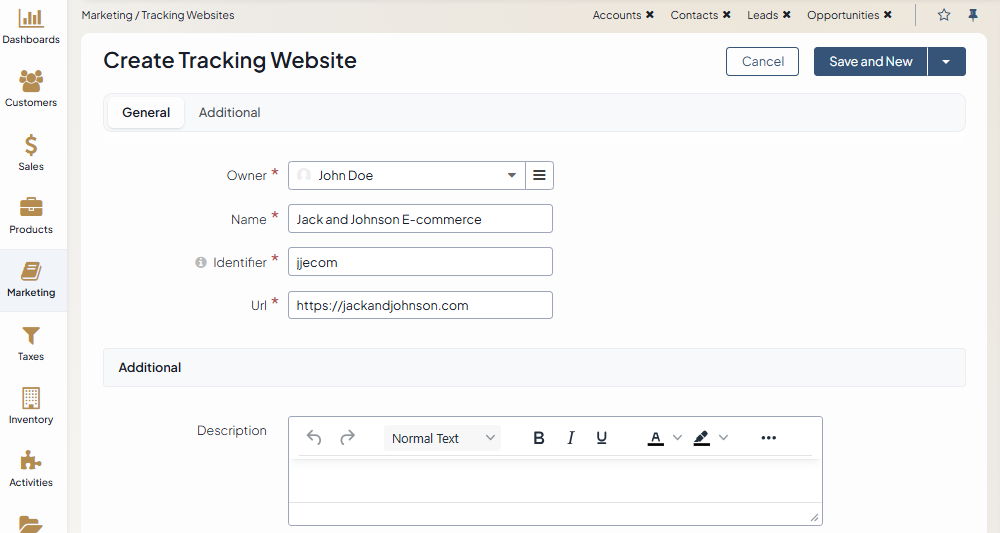Image resolution: width=1000 pixels, height=533 pixels.
Task: Open the Inventory building icon
Action: (31, 400)
